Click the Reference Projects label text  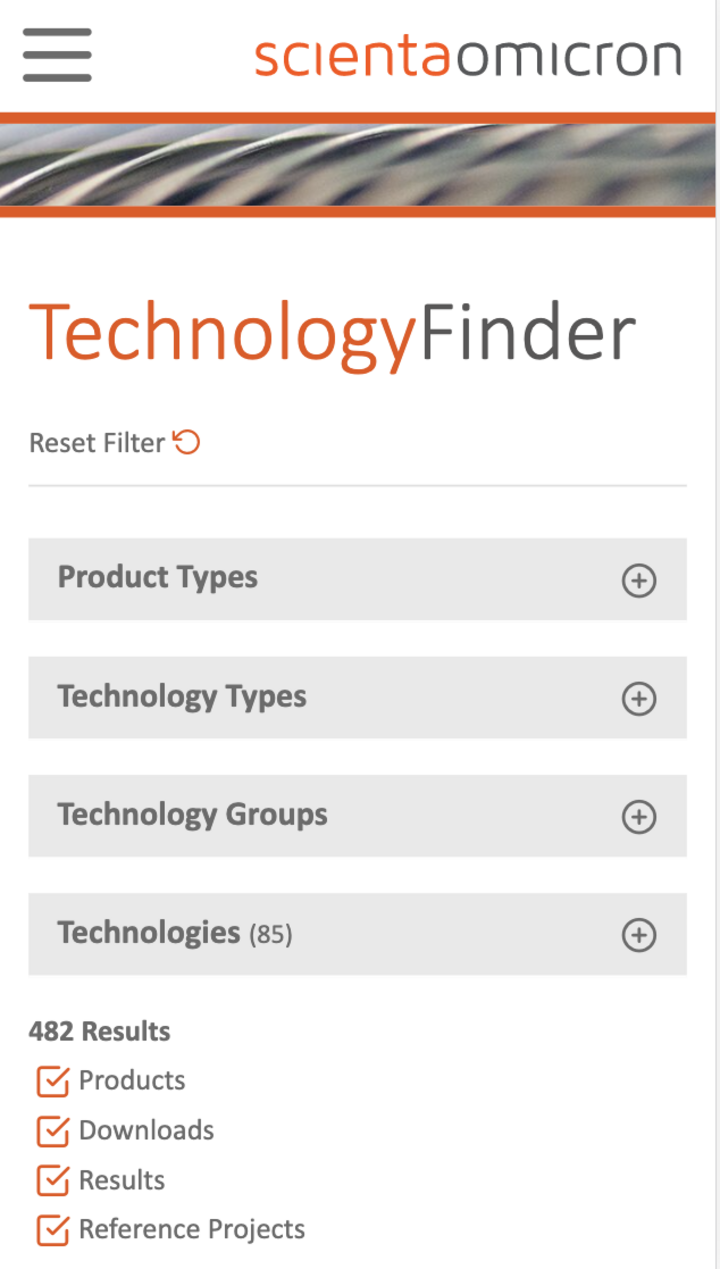point(192,1229)
